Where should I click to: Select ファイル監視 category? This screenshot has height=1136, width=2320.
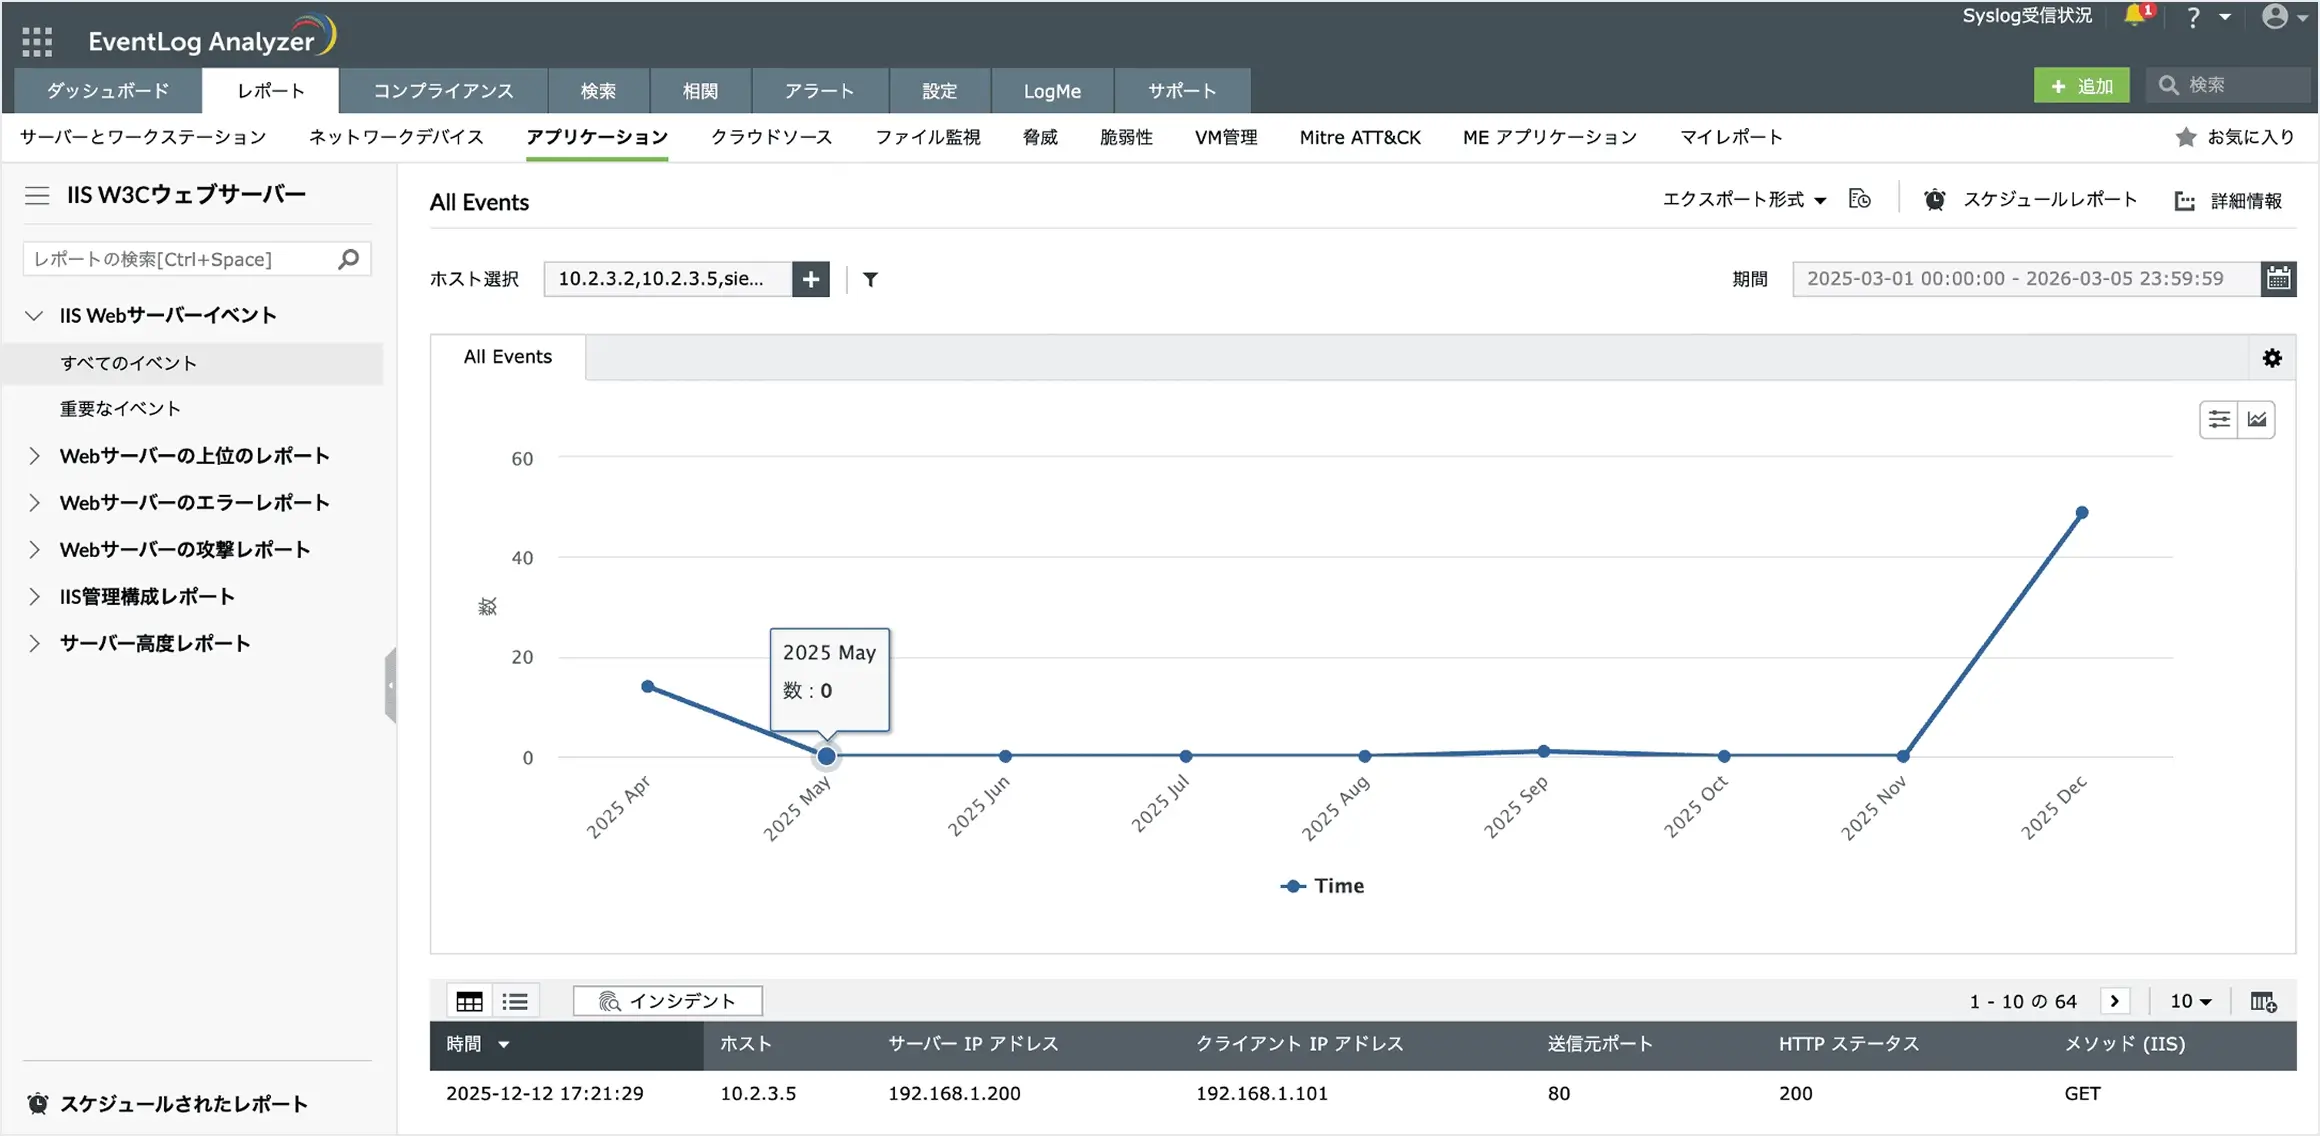927,137
